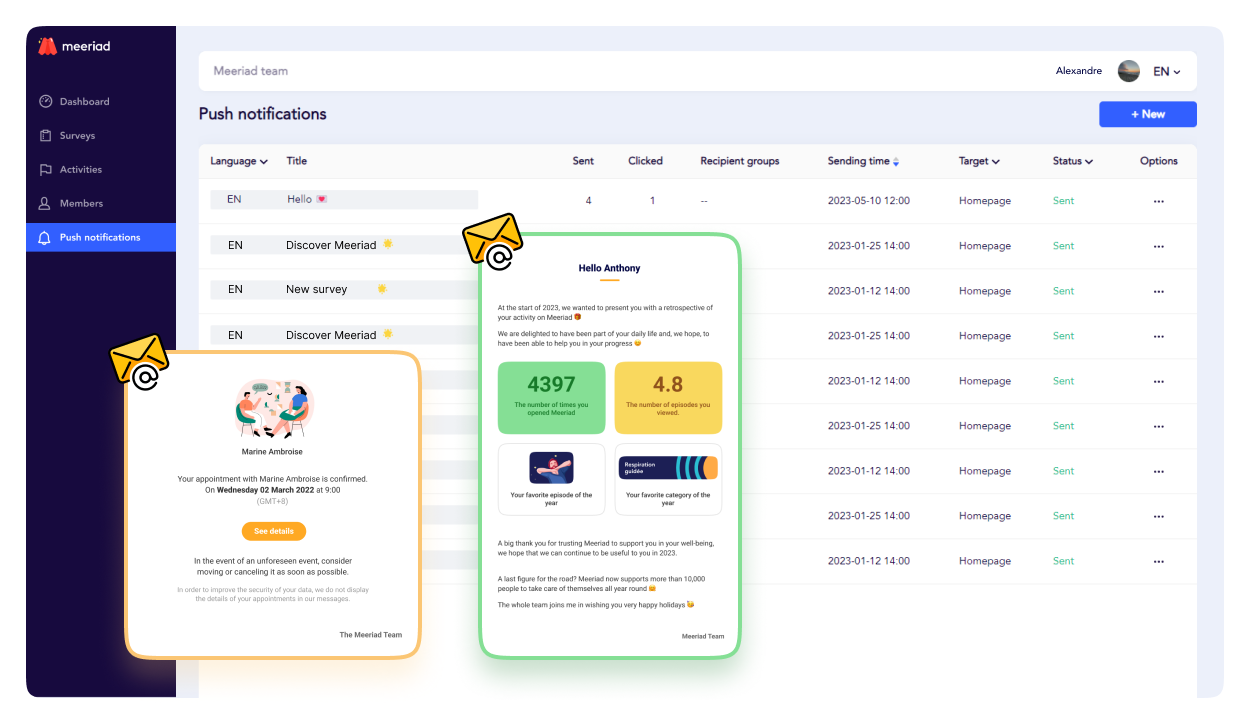Click the Title column header
The width and height of the screenshot is (1252, 728).
coord(297,161)
